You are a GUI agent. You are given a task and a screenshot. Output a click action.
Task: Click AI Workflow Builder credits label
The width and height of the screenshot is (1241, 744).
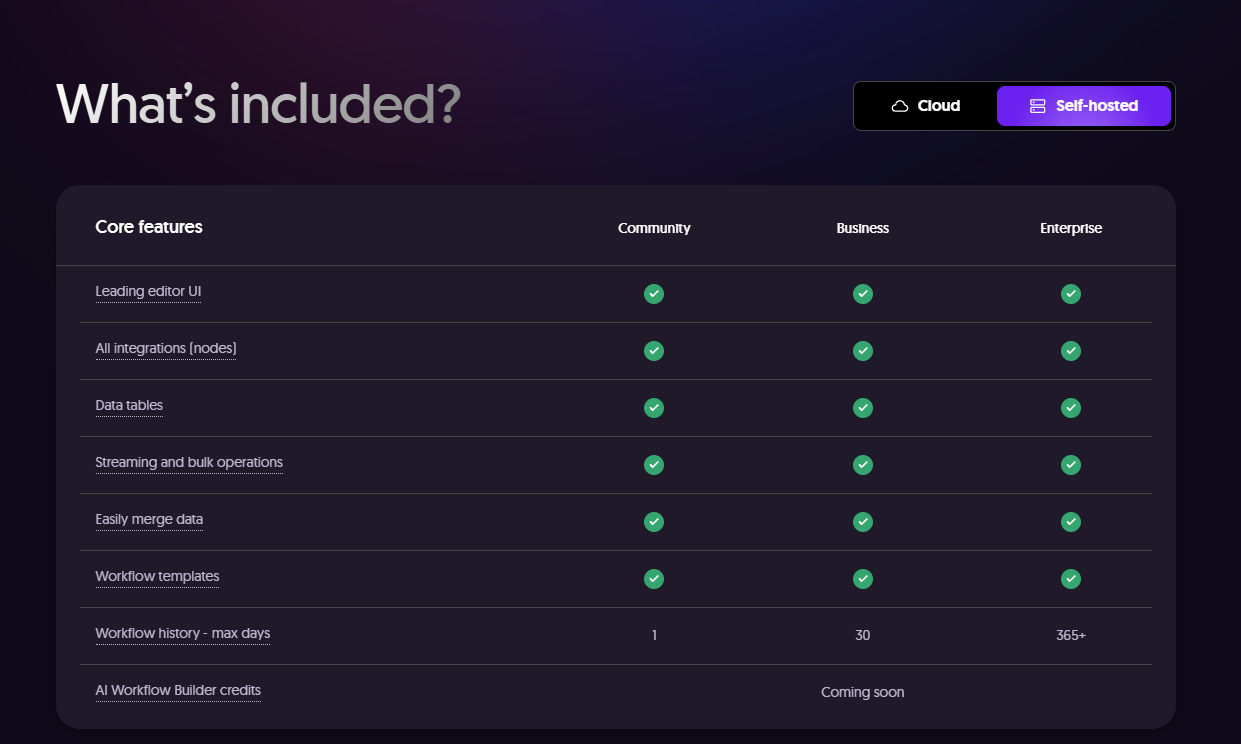pos(178,690)
